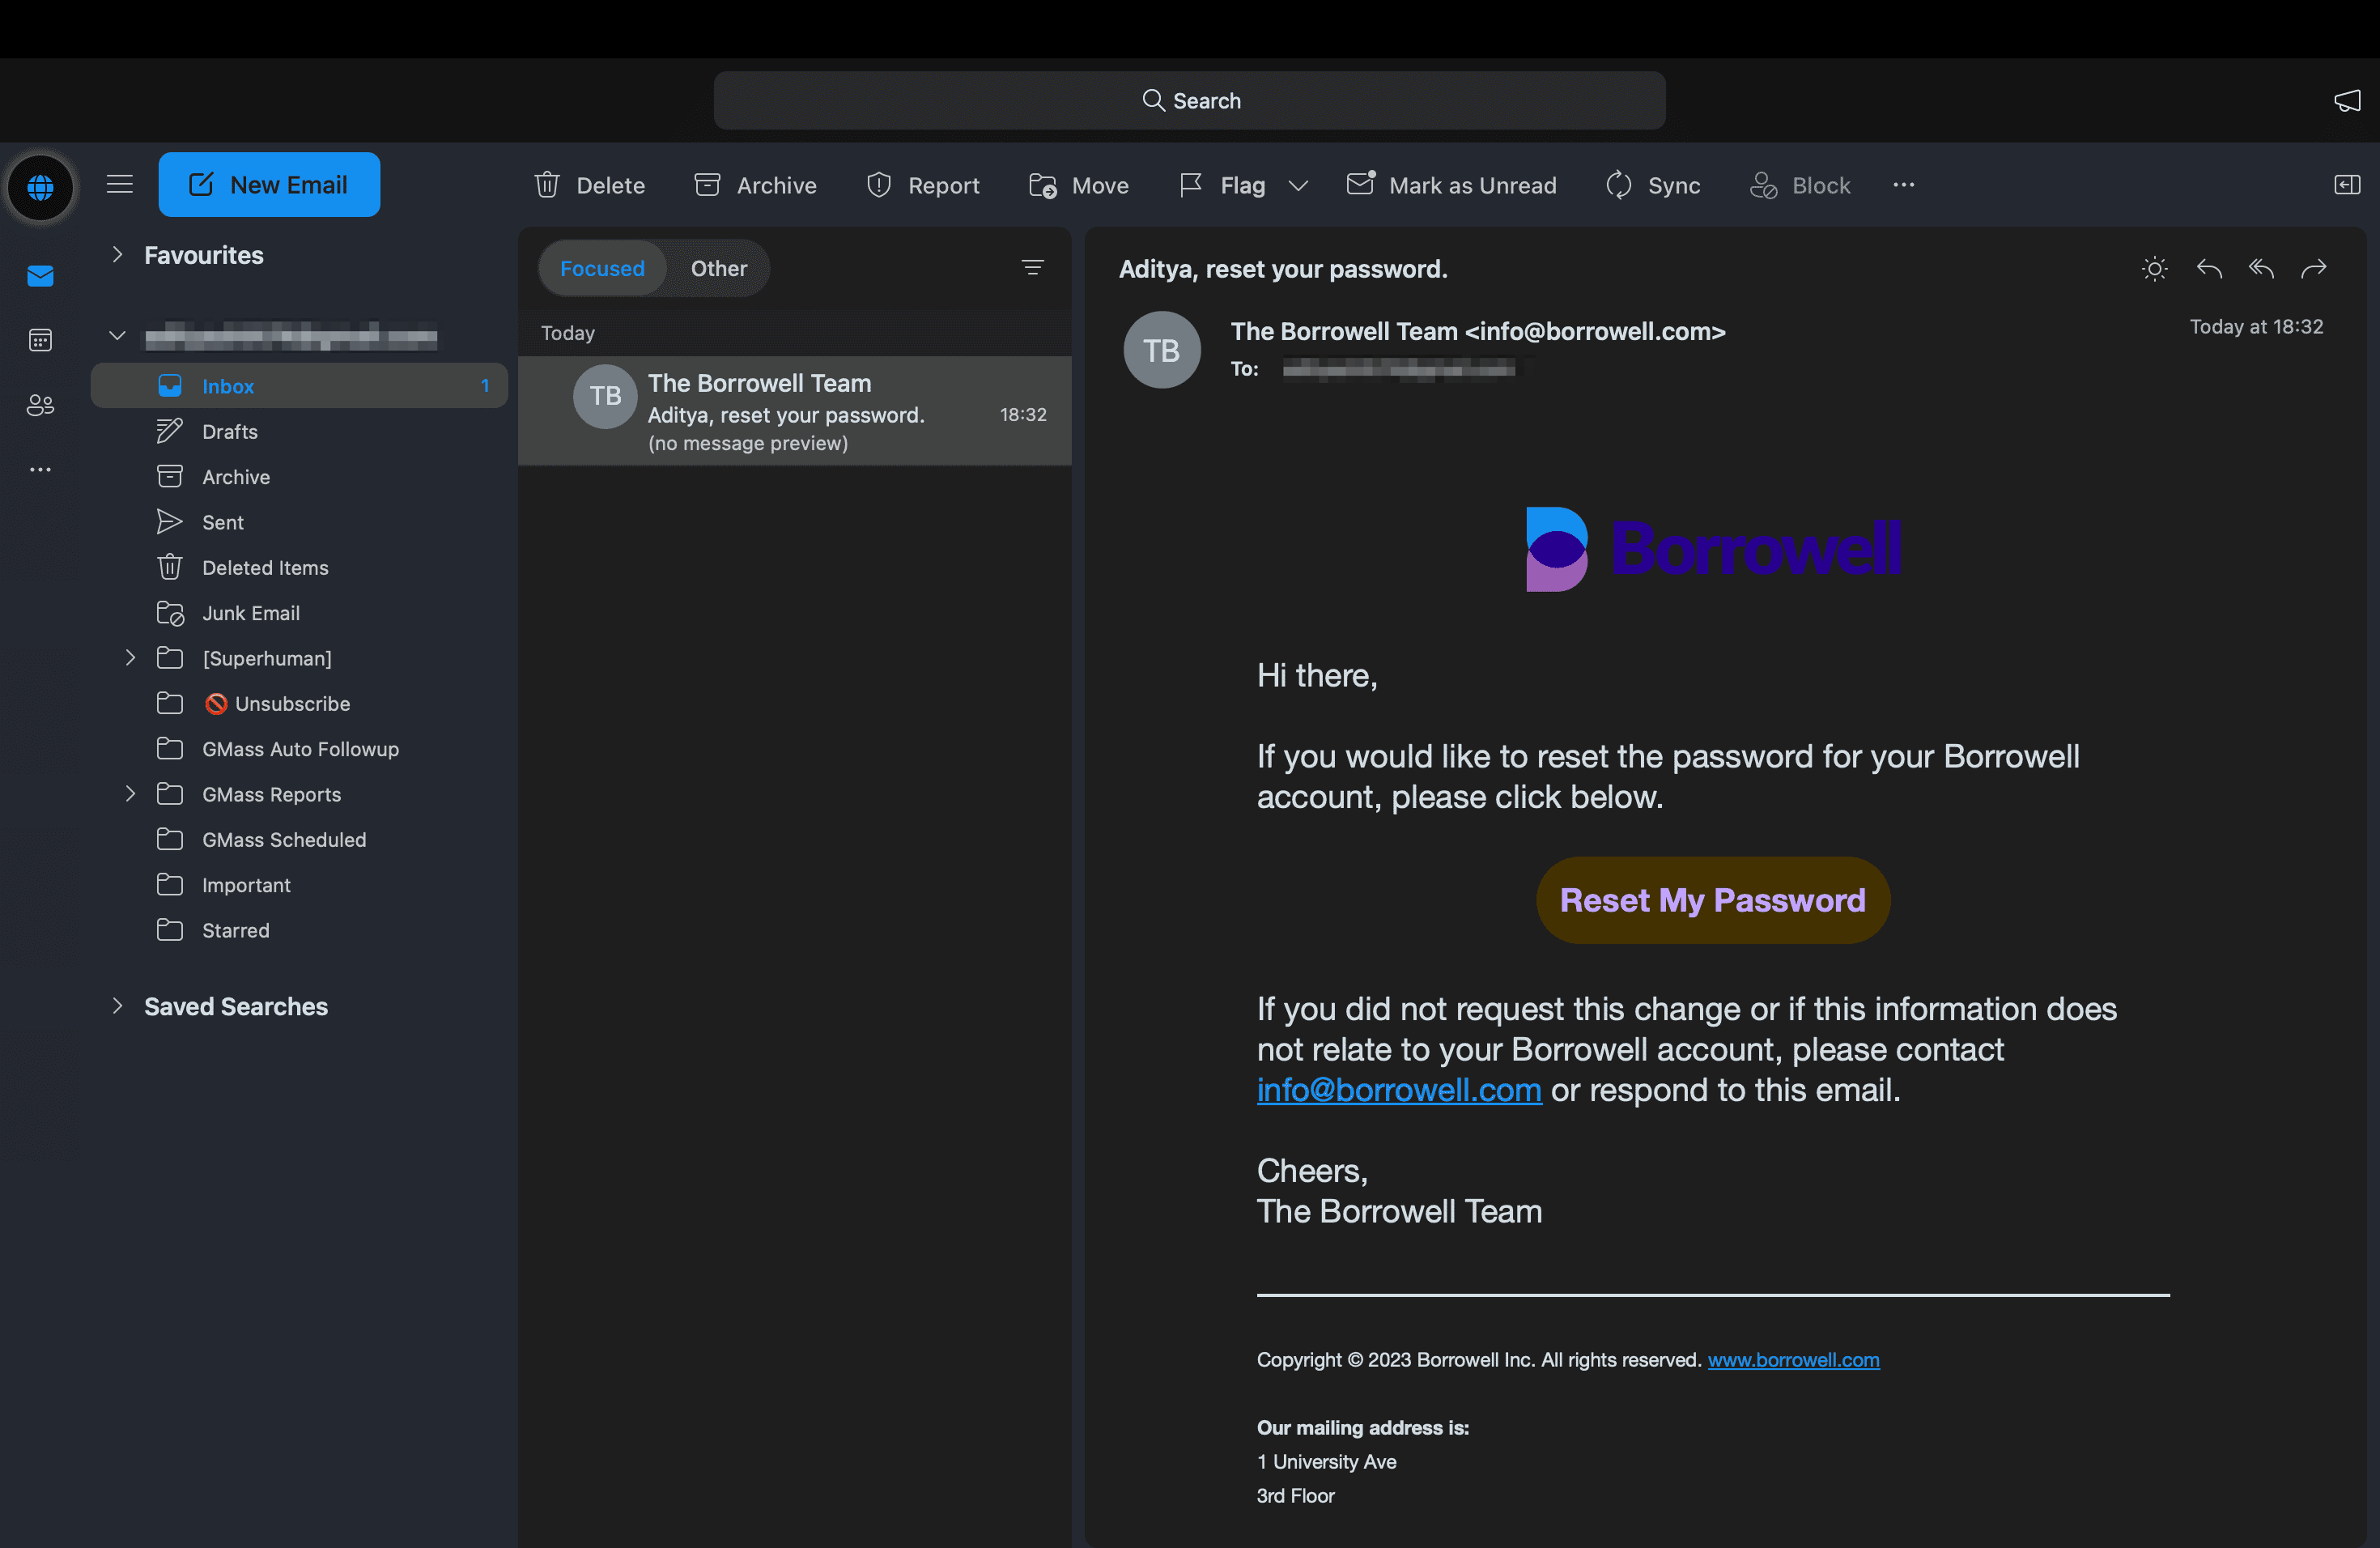
Task: Expand the Superhuman folder group
Action: point(132,657)
